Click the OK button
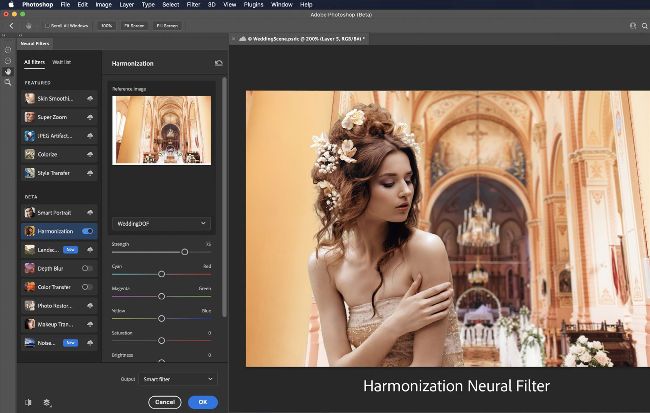The width and height of the screenshot is (650, 413). [201, 402]
